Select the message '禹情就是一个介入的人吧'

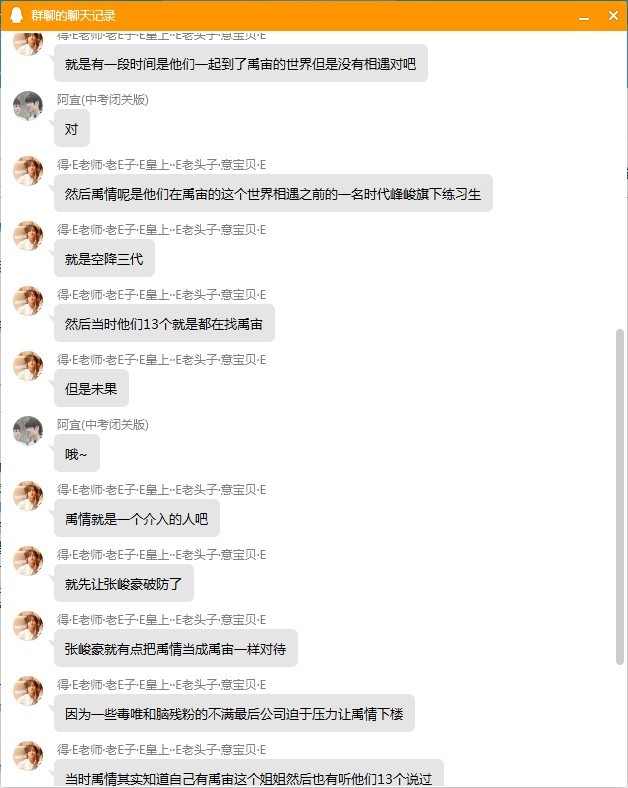pyautogui.click(x=137, y=519)
